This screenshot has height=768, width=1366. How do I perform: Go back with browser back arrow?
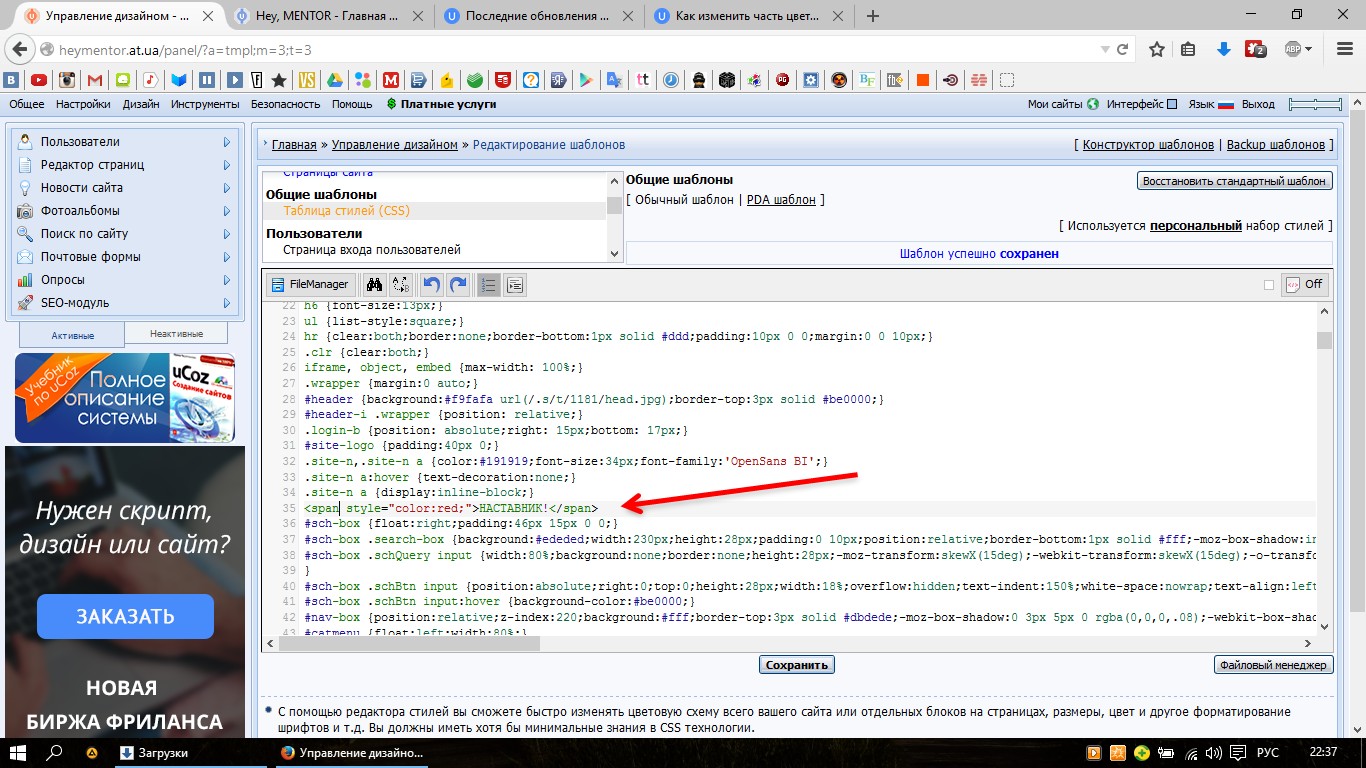coord(19,49)
